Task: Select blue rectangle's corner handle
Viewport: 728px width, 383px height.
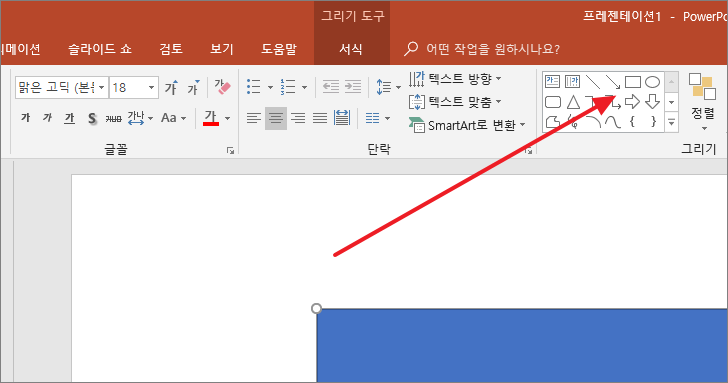Action: pyautogui.click(x=316, y=309)
